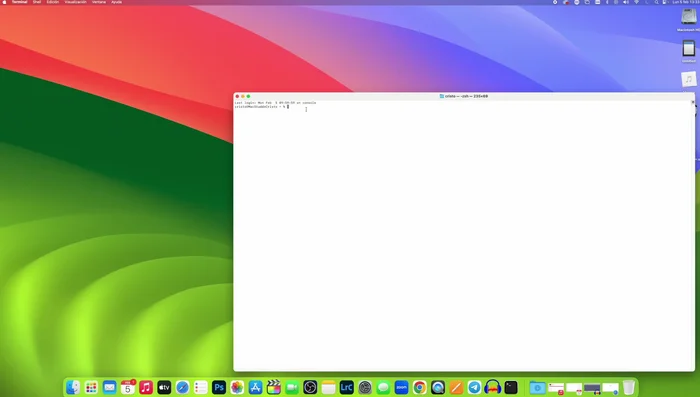Viewport: 700px width, 397px height.
Task: Open the Visualización menu
Action: coord(75,2)
